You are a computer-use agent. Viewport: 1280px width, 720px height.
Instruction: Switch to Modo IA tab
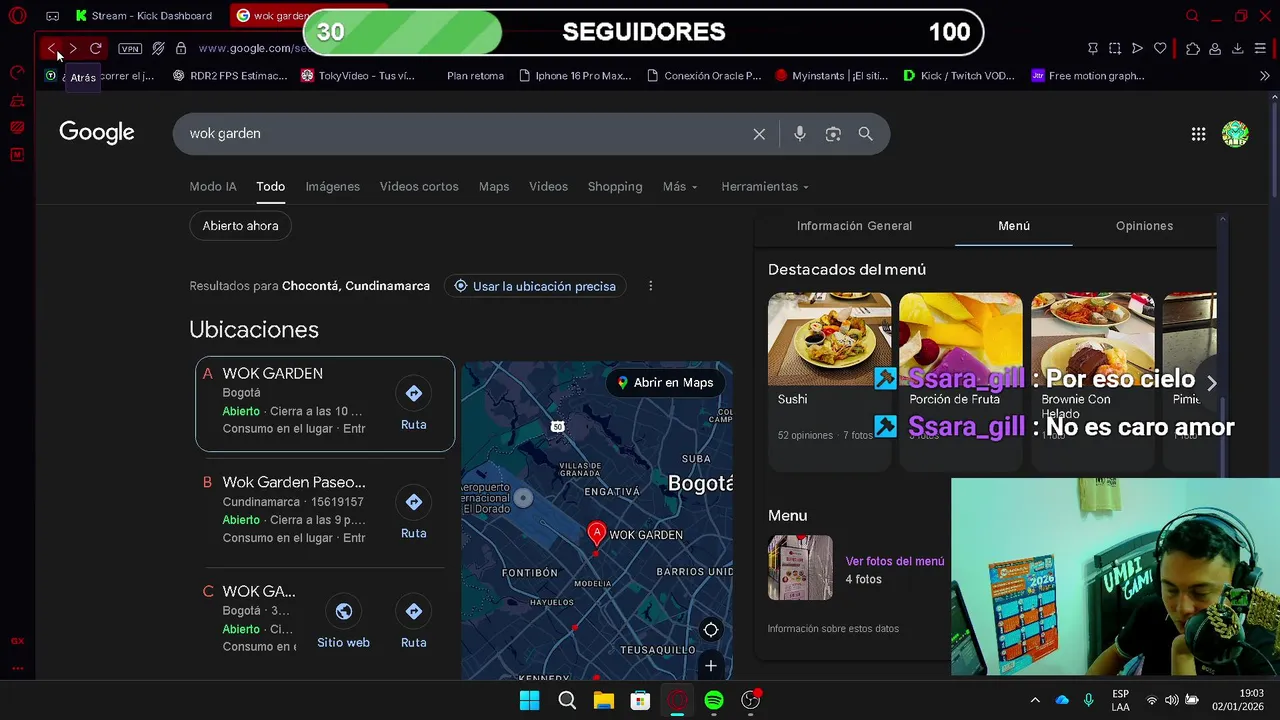pos(213,187)
